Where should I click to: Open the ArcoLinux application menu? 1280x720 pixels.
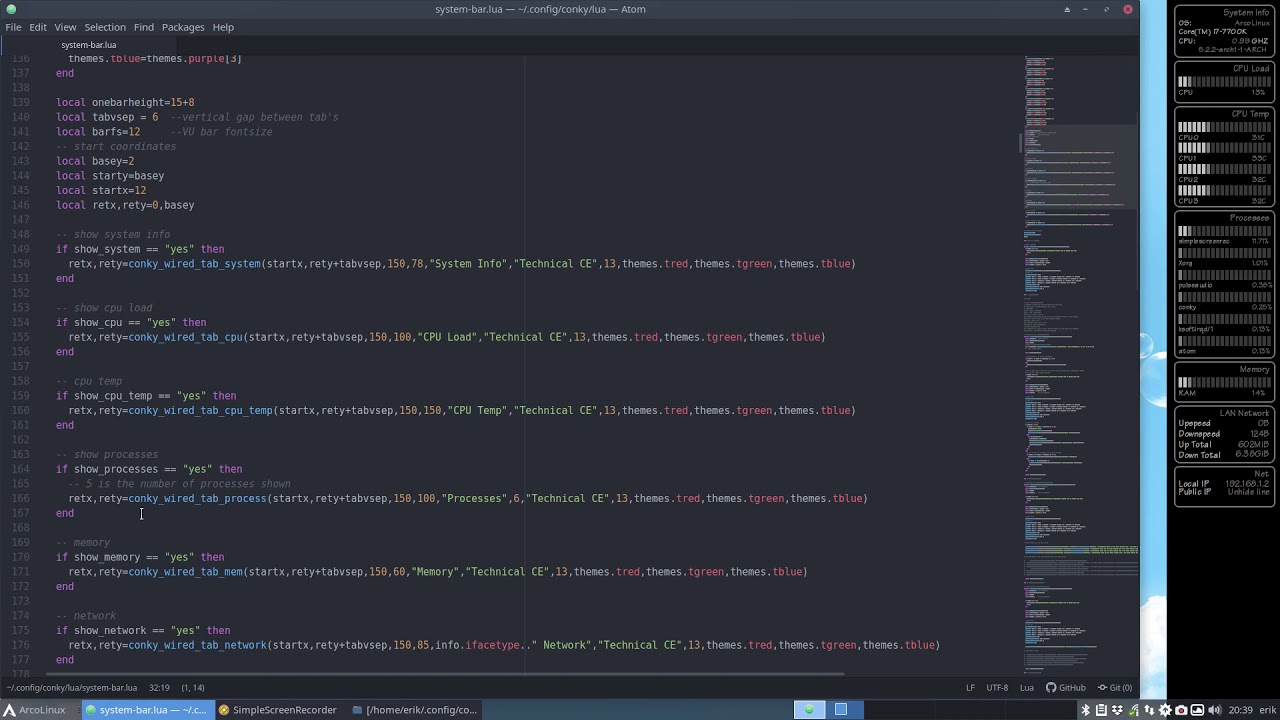click(35, 710)
